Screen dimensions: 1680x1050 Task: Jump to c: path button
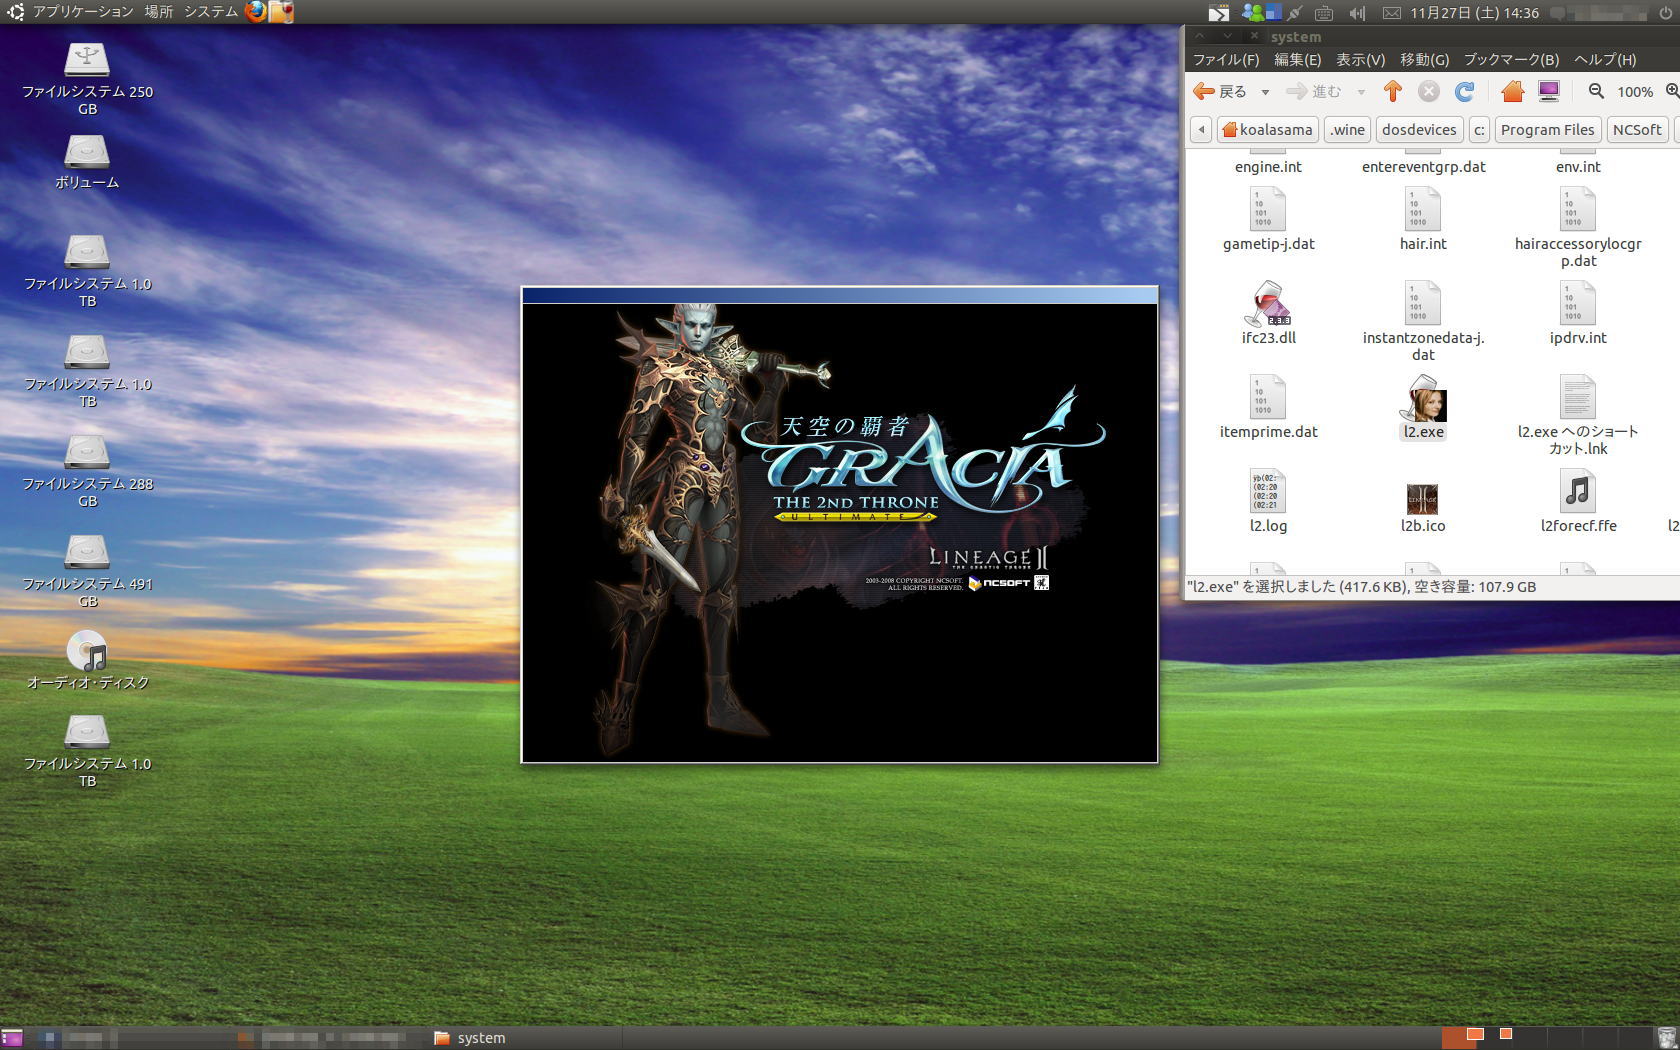(x=1479, y=129)
